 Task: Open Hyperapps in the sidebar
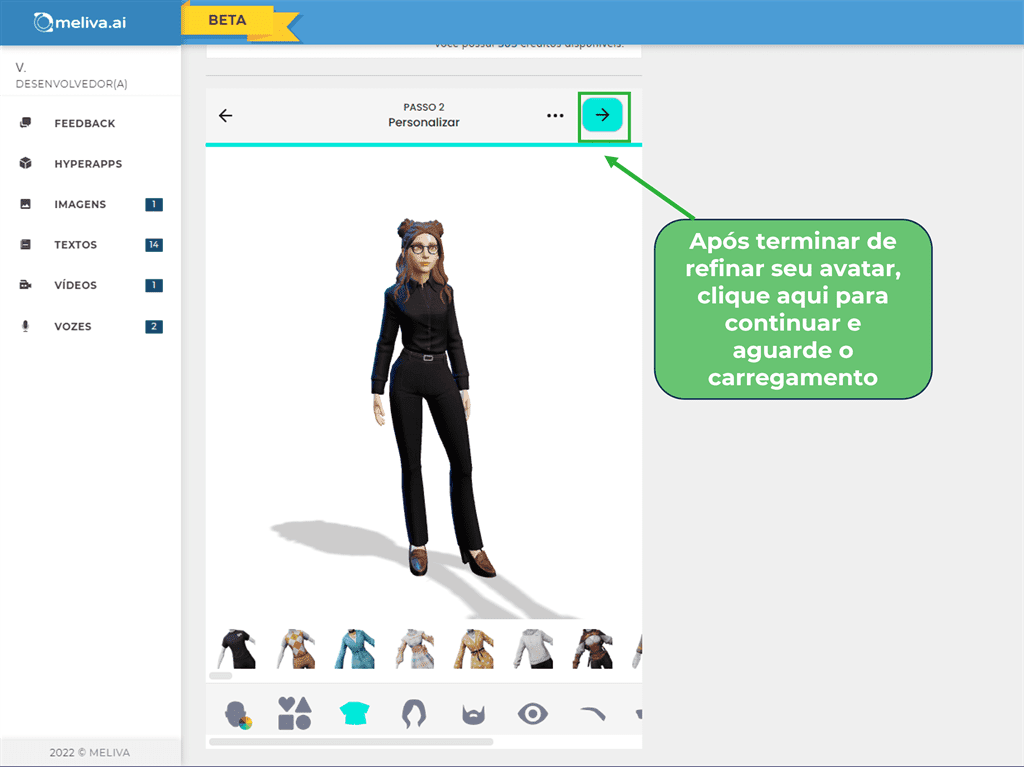[x=90, y=164]
